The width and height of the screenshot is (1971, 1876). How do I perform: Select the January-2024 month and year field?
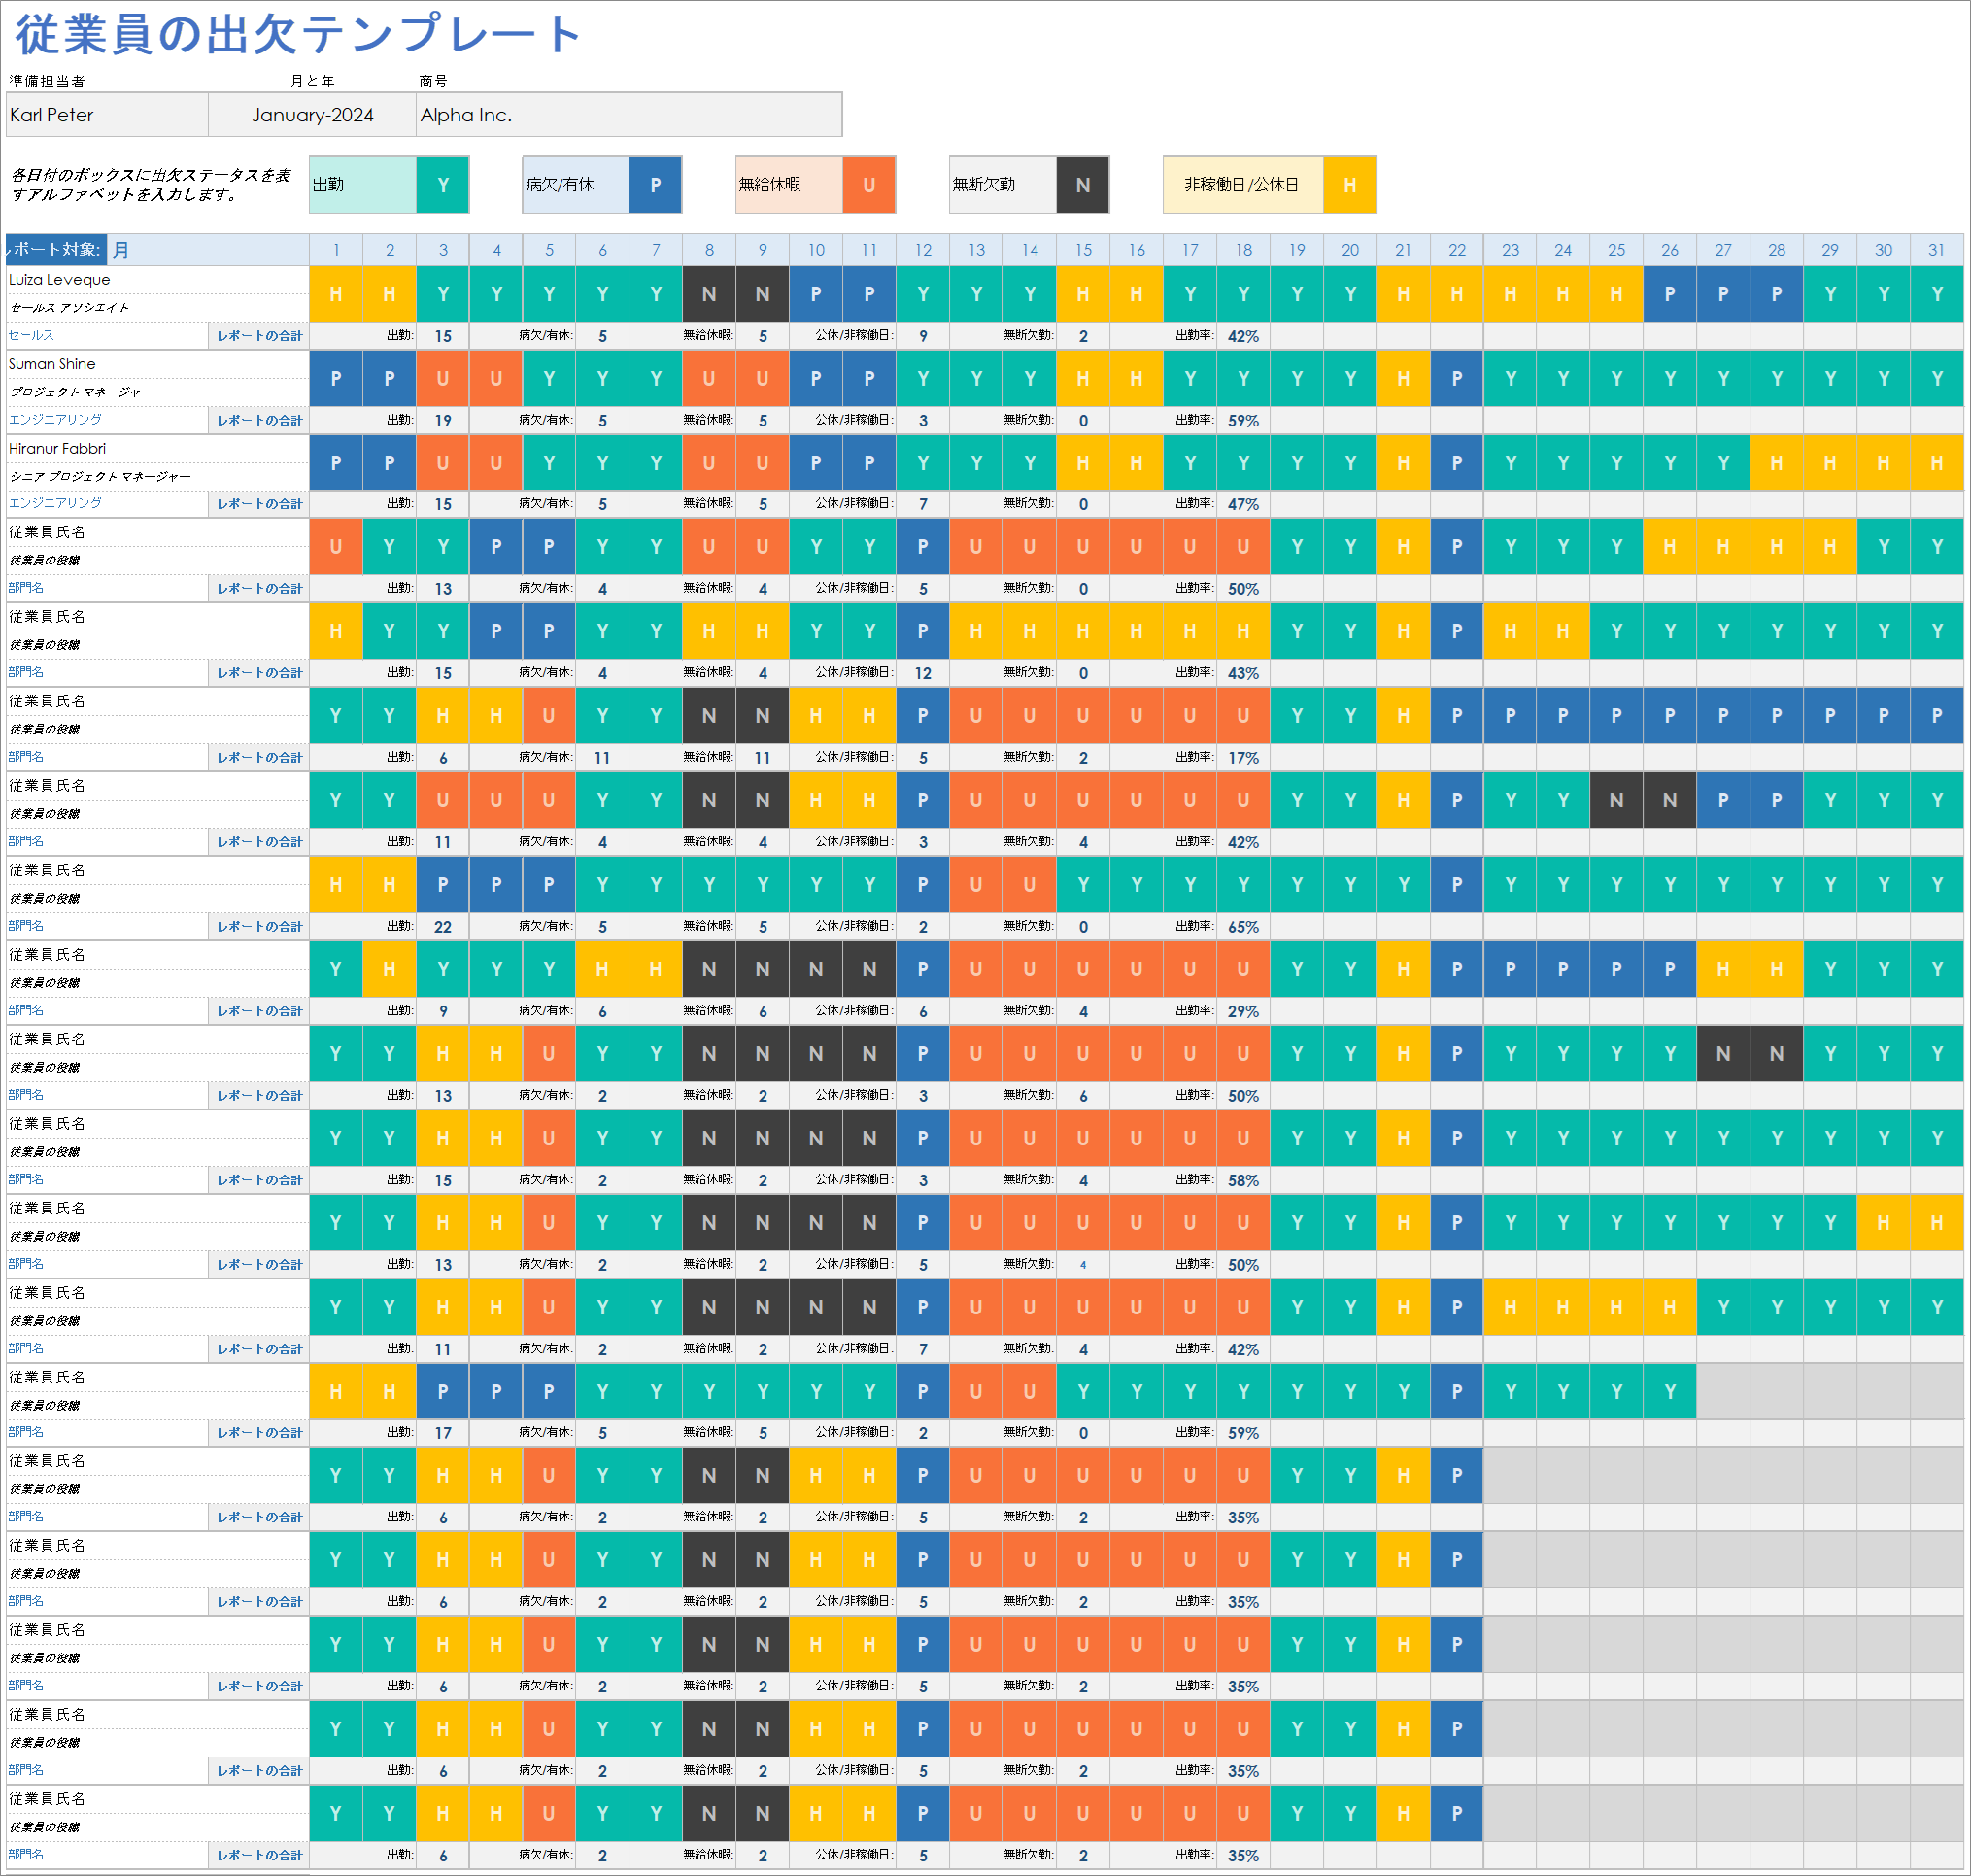312,115
